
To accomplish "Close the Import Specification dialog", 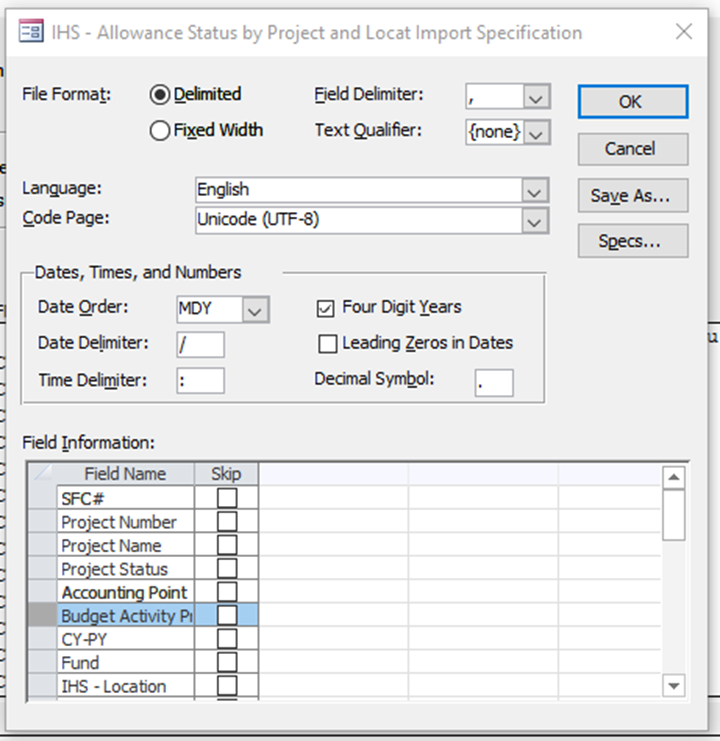I will click(684, 32).
